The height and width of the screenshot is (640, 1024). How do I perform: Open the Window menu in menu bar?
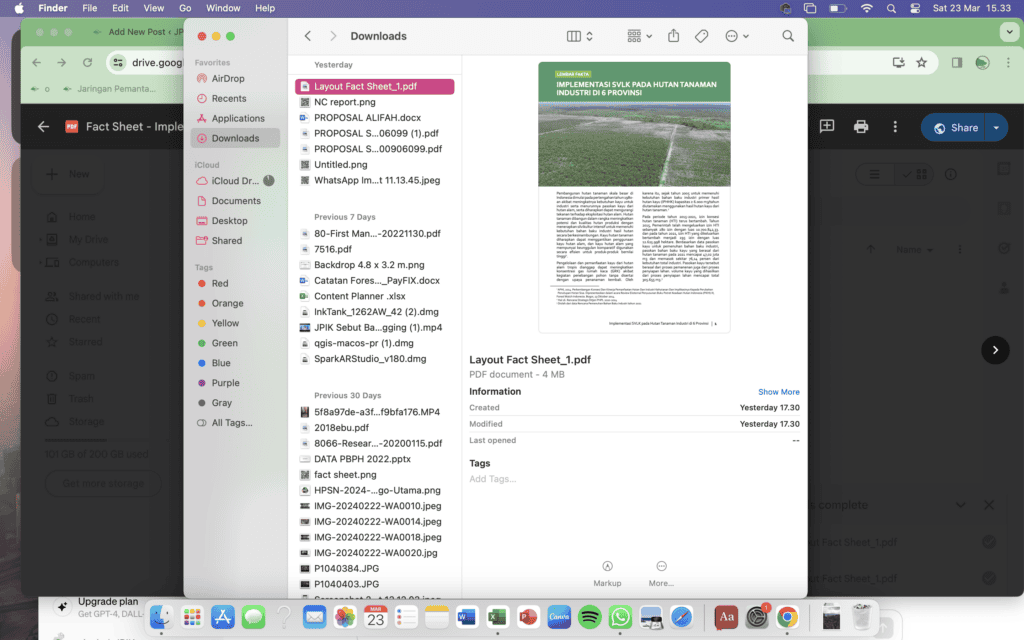click(x=223, y=8)
